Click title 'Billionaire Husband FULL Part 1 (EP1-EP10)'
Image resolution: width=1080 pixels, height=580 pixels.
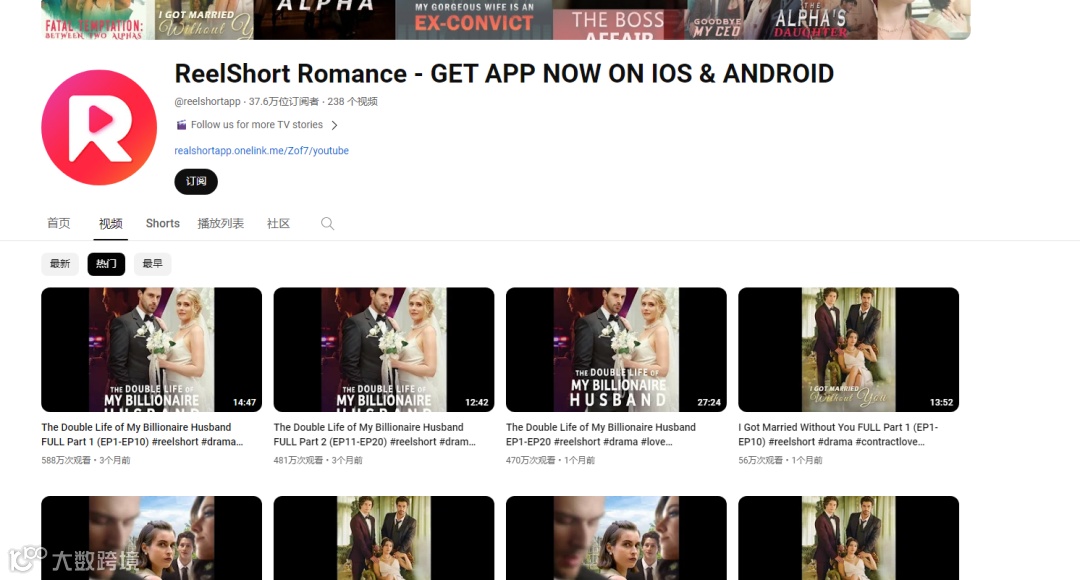click(x=143, y=435)
